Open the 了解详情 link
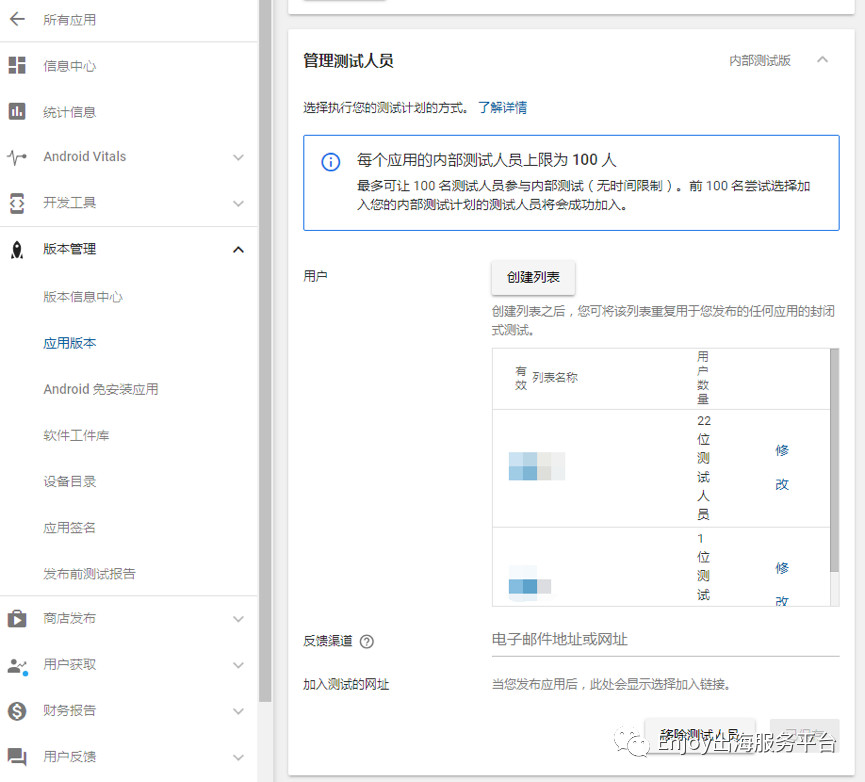865x782 pixels. (502, 107)
